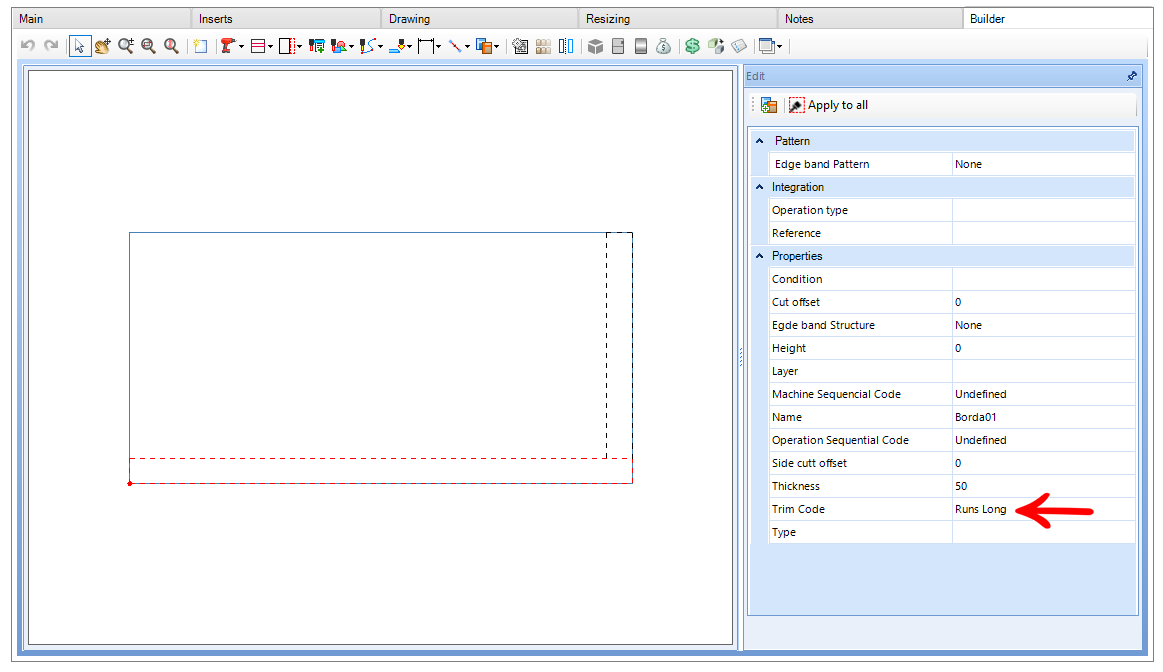
Task: Click the Operation type value field
Action: (1044, 210)
